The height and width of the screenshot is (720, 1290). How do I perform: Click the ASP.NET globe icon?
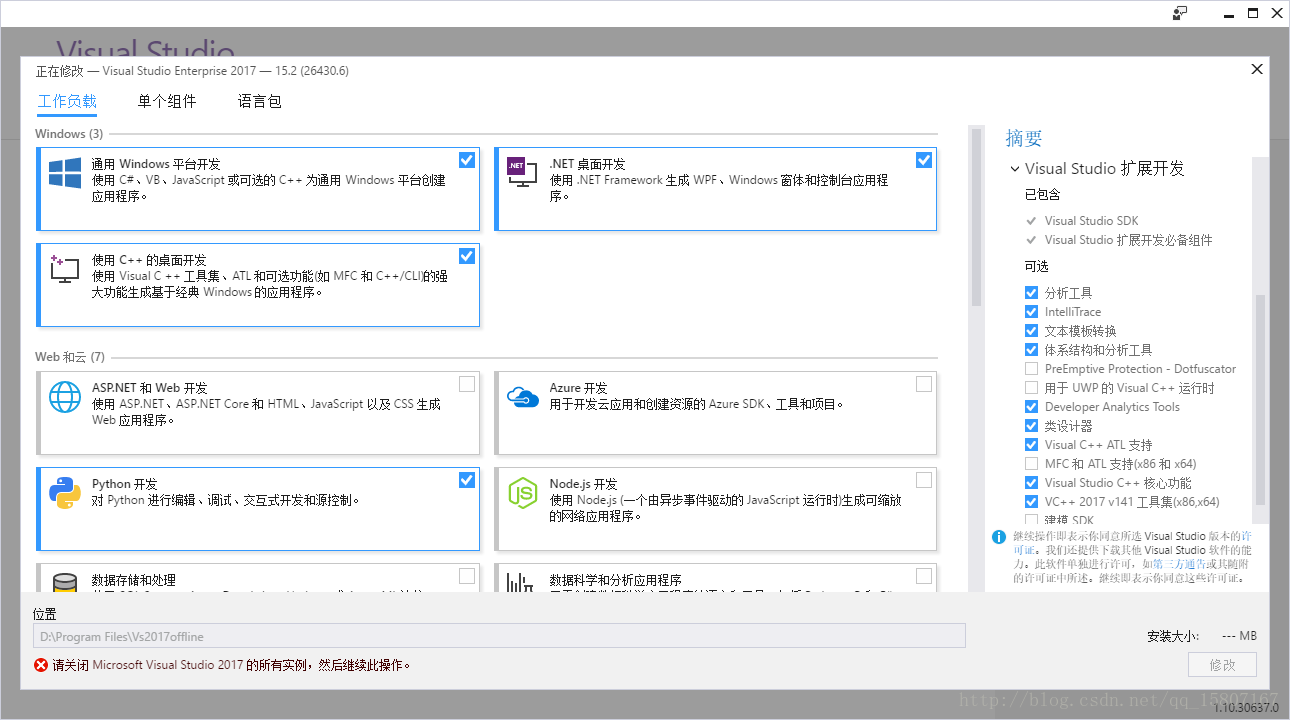tap(65, 397)
